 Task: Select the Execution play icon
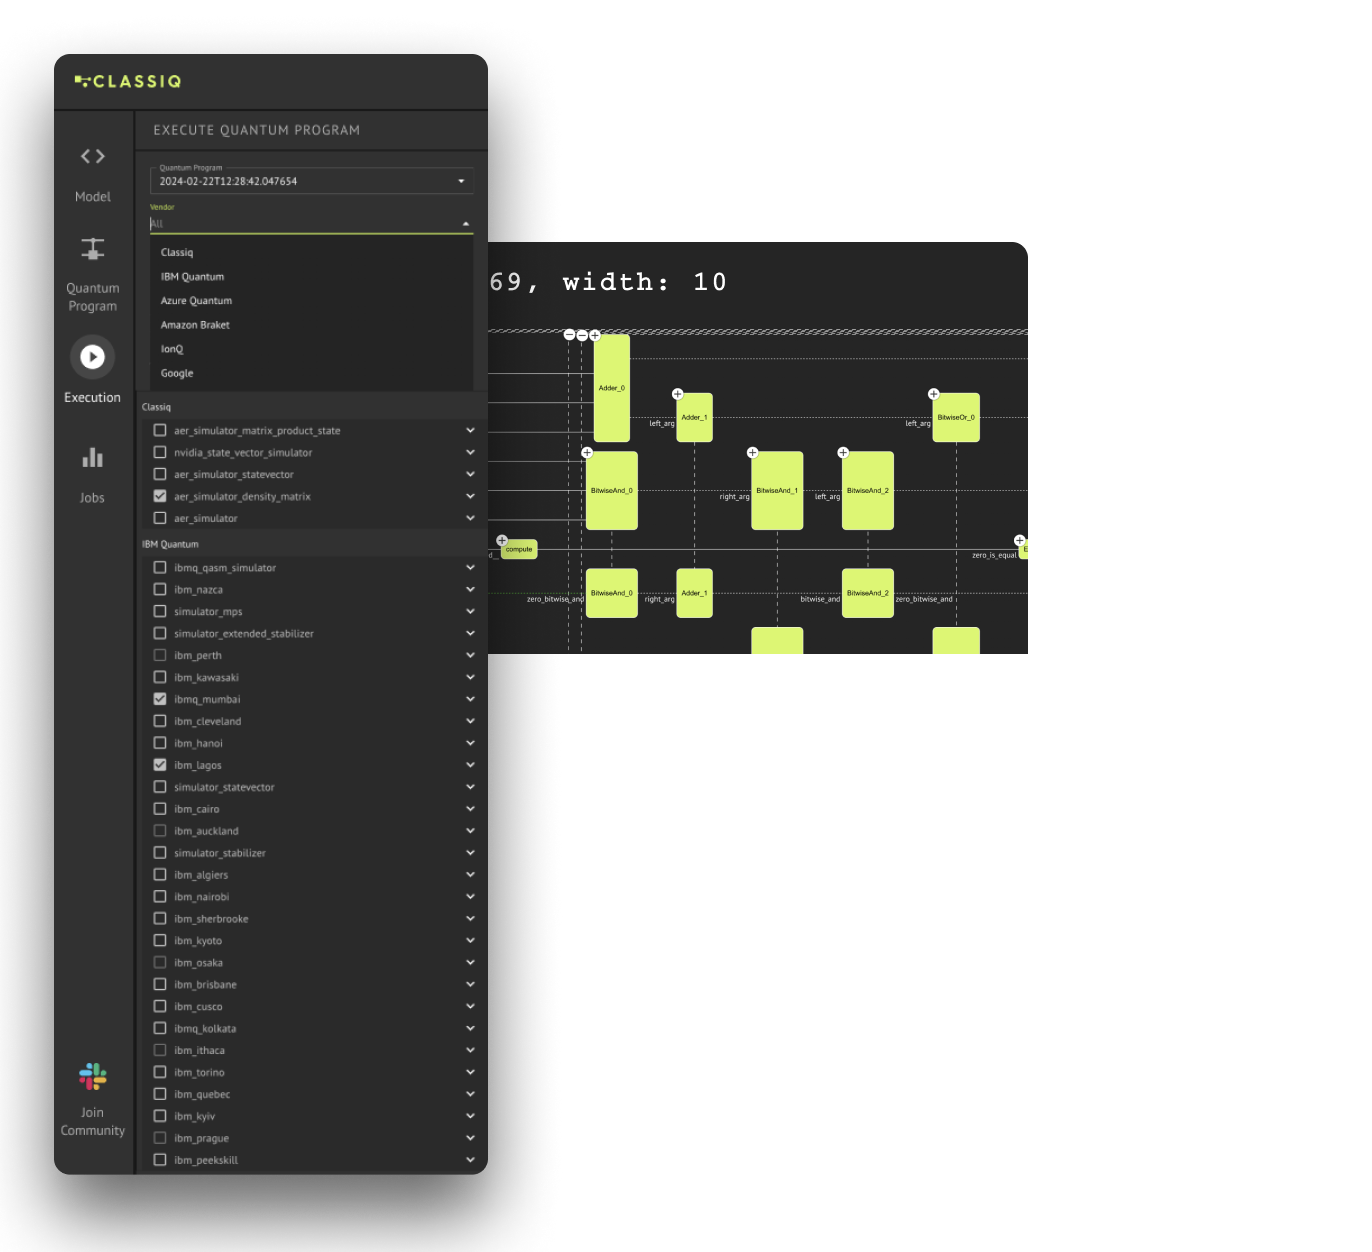[92, 356]
